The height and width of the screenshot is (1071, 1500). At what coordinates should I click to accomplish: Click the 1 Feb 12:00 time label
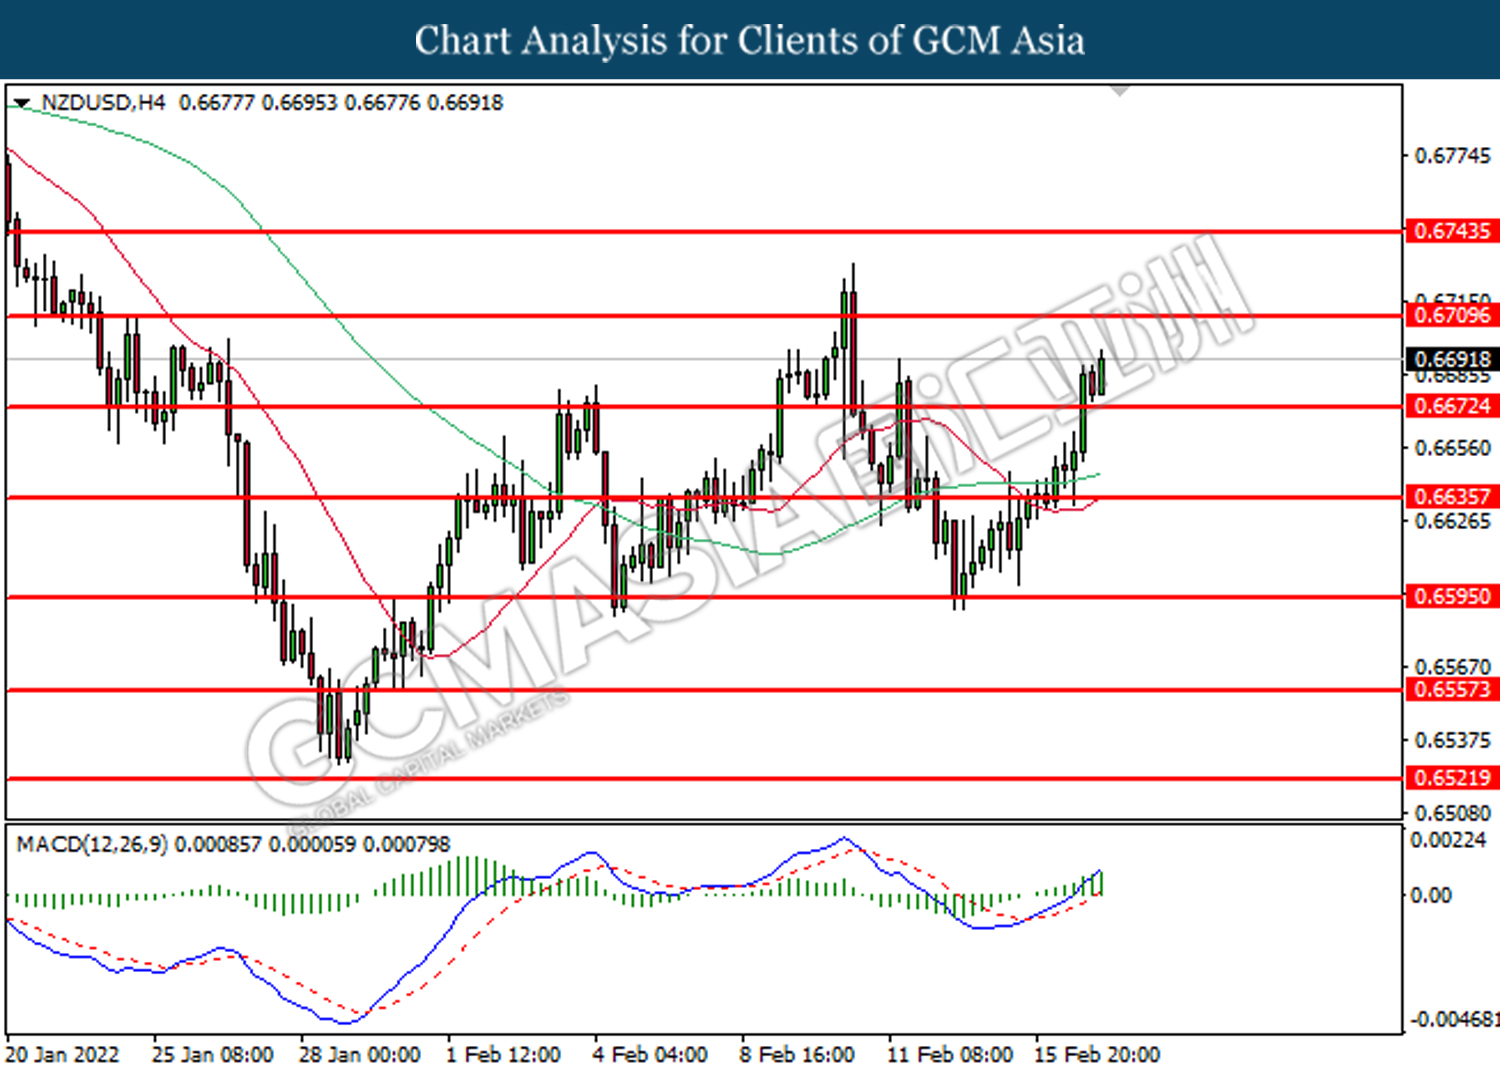(x=503, y=1055)
